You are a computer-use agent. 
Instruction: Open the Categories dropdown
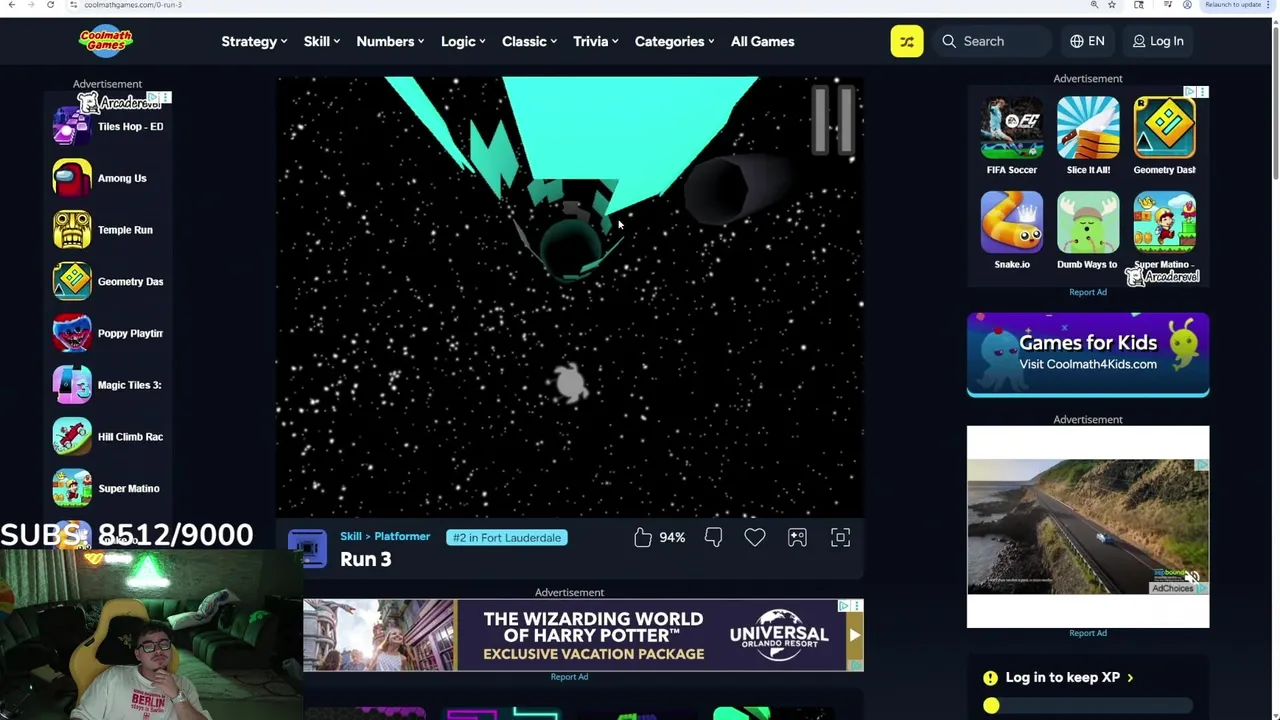point(674,41)
